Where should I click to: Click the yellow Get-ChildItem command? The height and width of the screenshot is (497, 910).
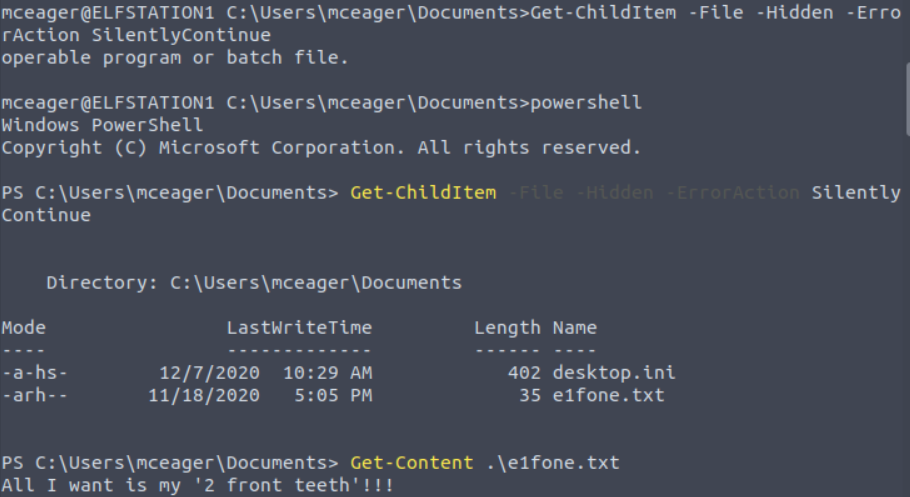(422, 193)
